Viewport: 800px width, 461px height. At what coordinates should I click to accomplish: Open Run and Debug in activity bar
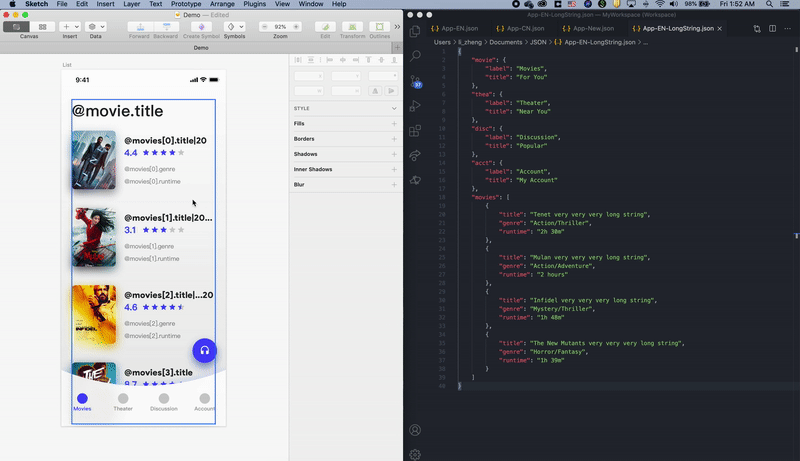415,106
